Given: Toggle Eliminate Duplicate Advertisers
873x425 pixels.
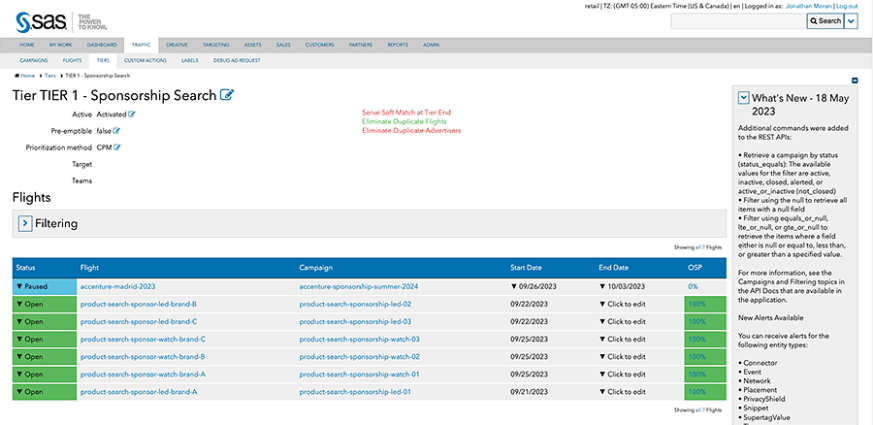Looking at the screenshot, I should [x=411, y=130].
